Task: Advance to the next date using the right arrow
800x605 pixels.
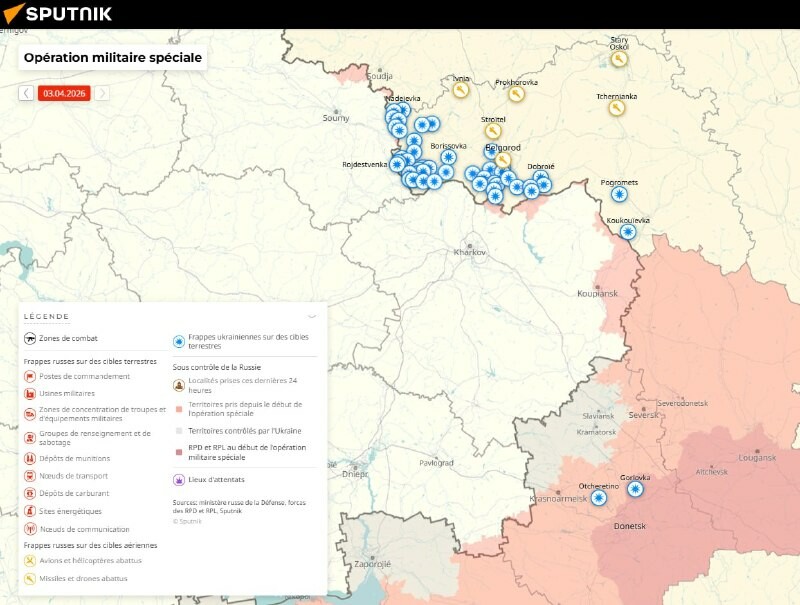Action: [102, 93]
